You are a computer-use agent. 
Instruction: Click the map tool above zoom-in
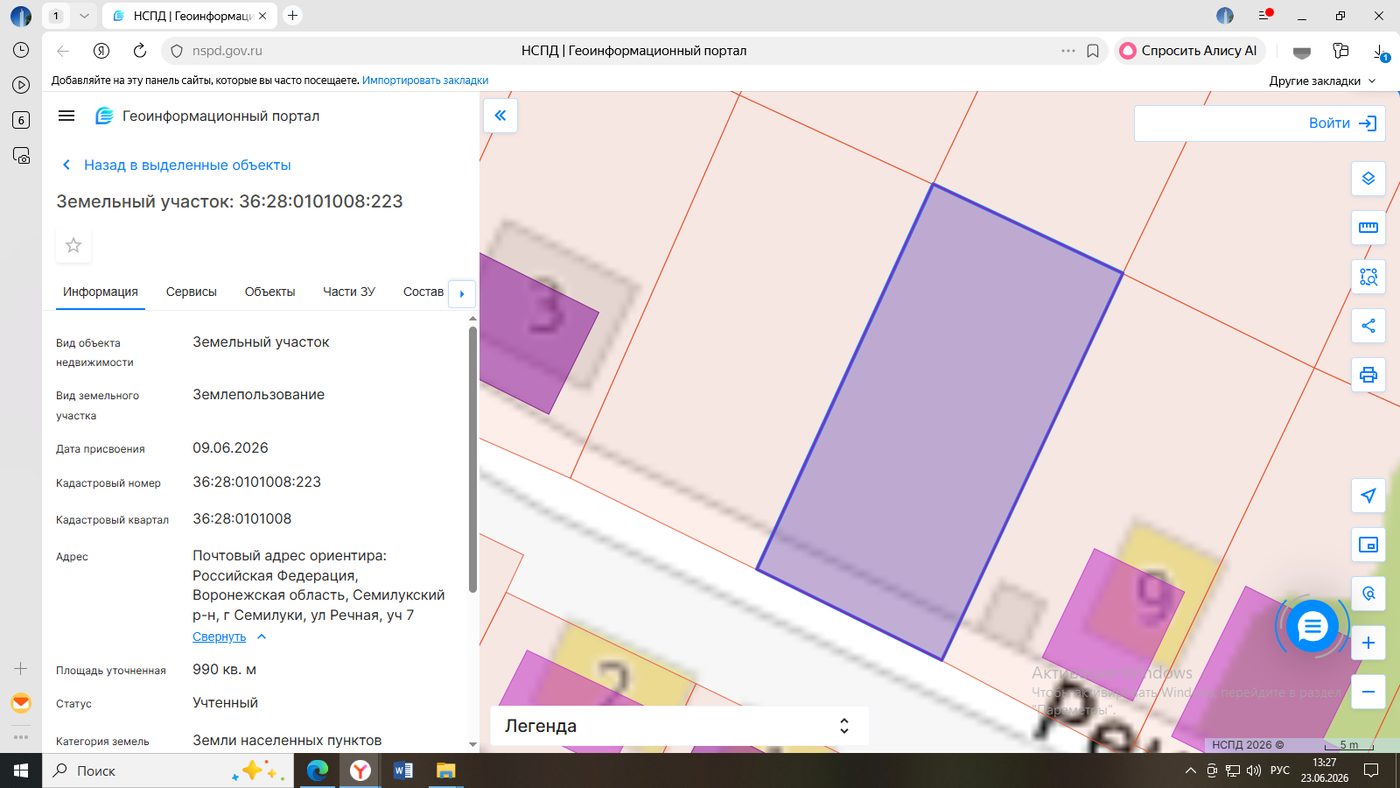coord(1368,594)
